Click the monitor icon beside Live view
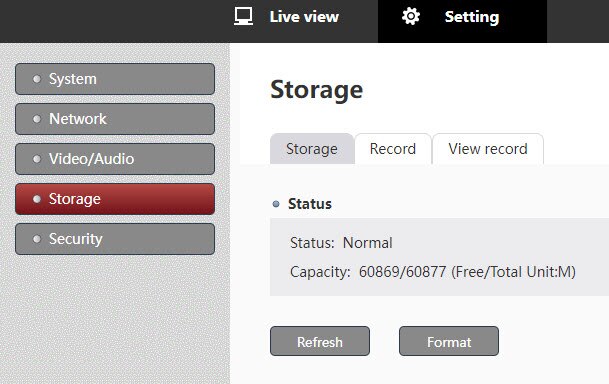Screen dimensions: 609x384 point(243,16)
